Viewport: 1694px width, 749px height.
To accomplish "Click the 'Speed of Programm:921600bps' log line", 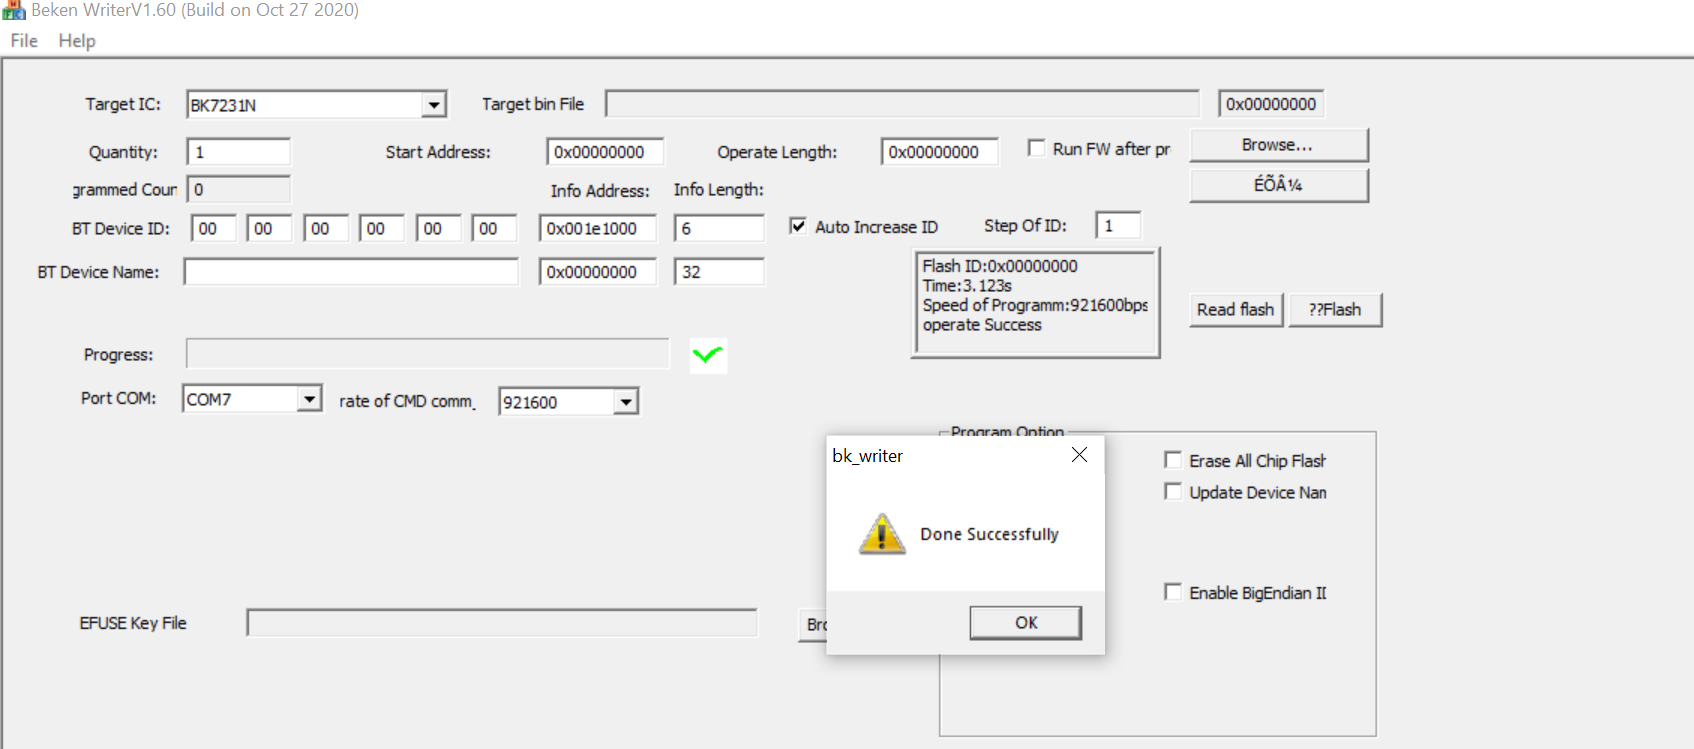I will [x=1035, y=305].
